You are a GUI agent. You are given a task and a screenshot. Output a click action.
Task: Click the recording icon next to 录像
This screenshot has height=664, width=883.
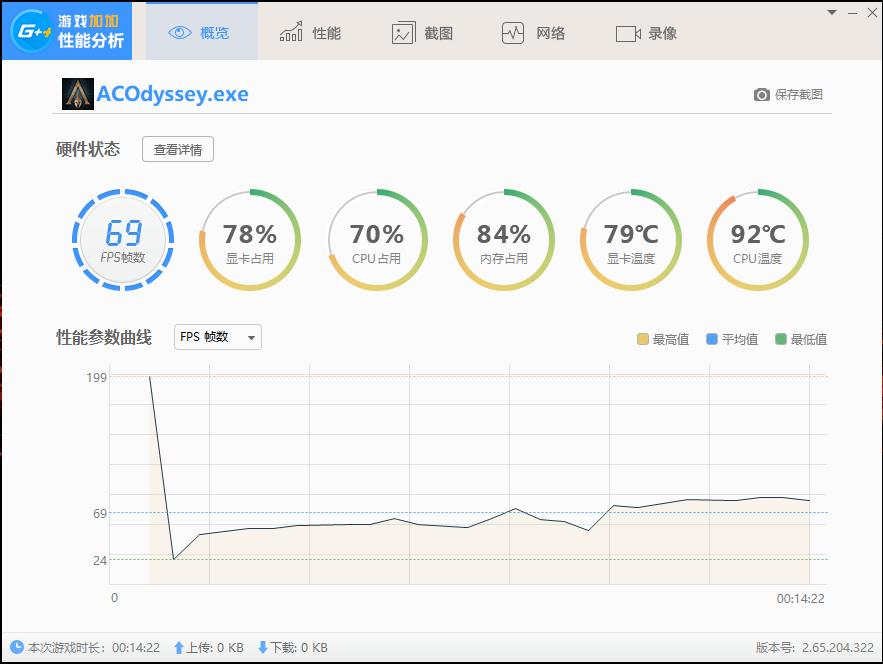[629, 32]
